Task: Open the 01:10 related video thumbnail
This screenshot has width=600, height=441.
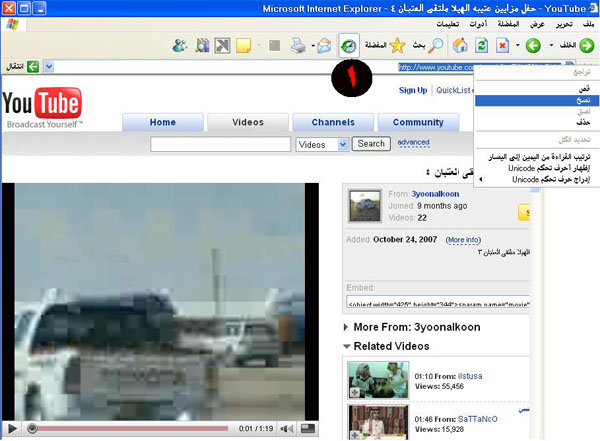Action: click(x=378, y=381)
